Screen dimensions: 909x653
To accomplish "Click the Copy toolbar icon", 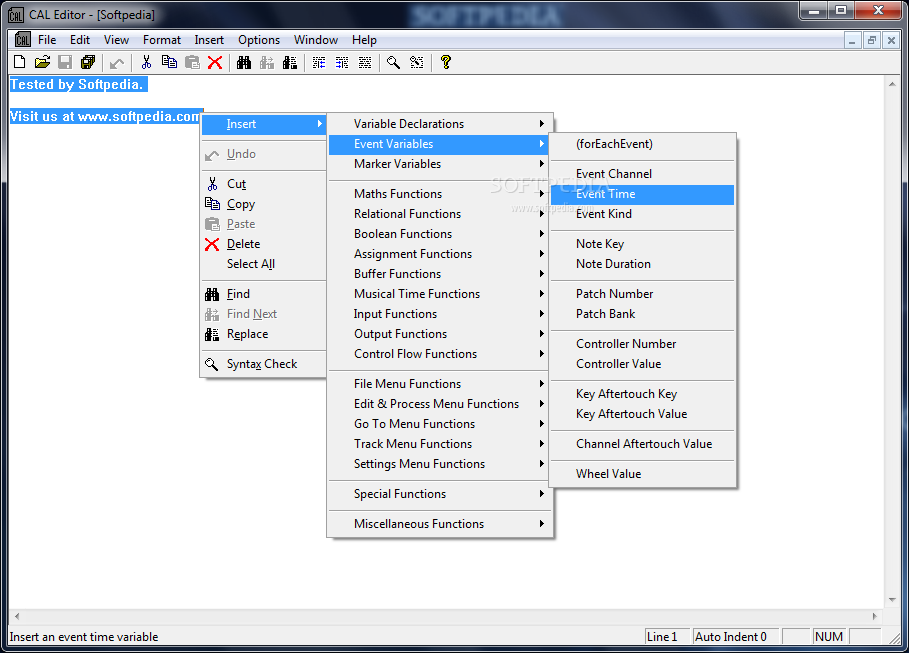I will tap(169, 62).
